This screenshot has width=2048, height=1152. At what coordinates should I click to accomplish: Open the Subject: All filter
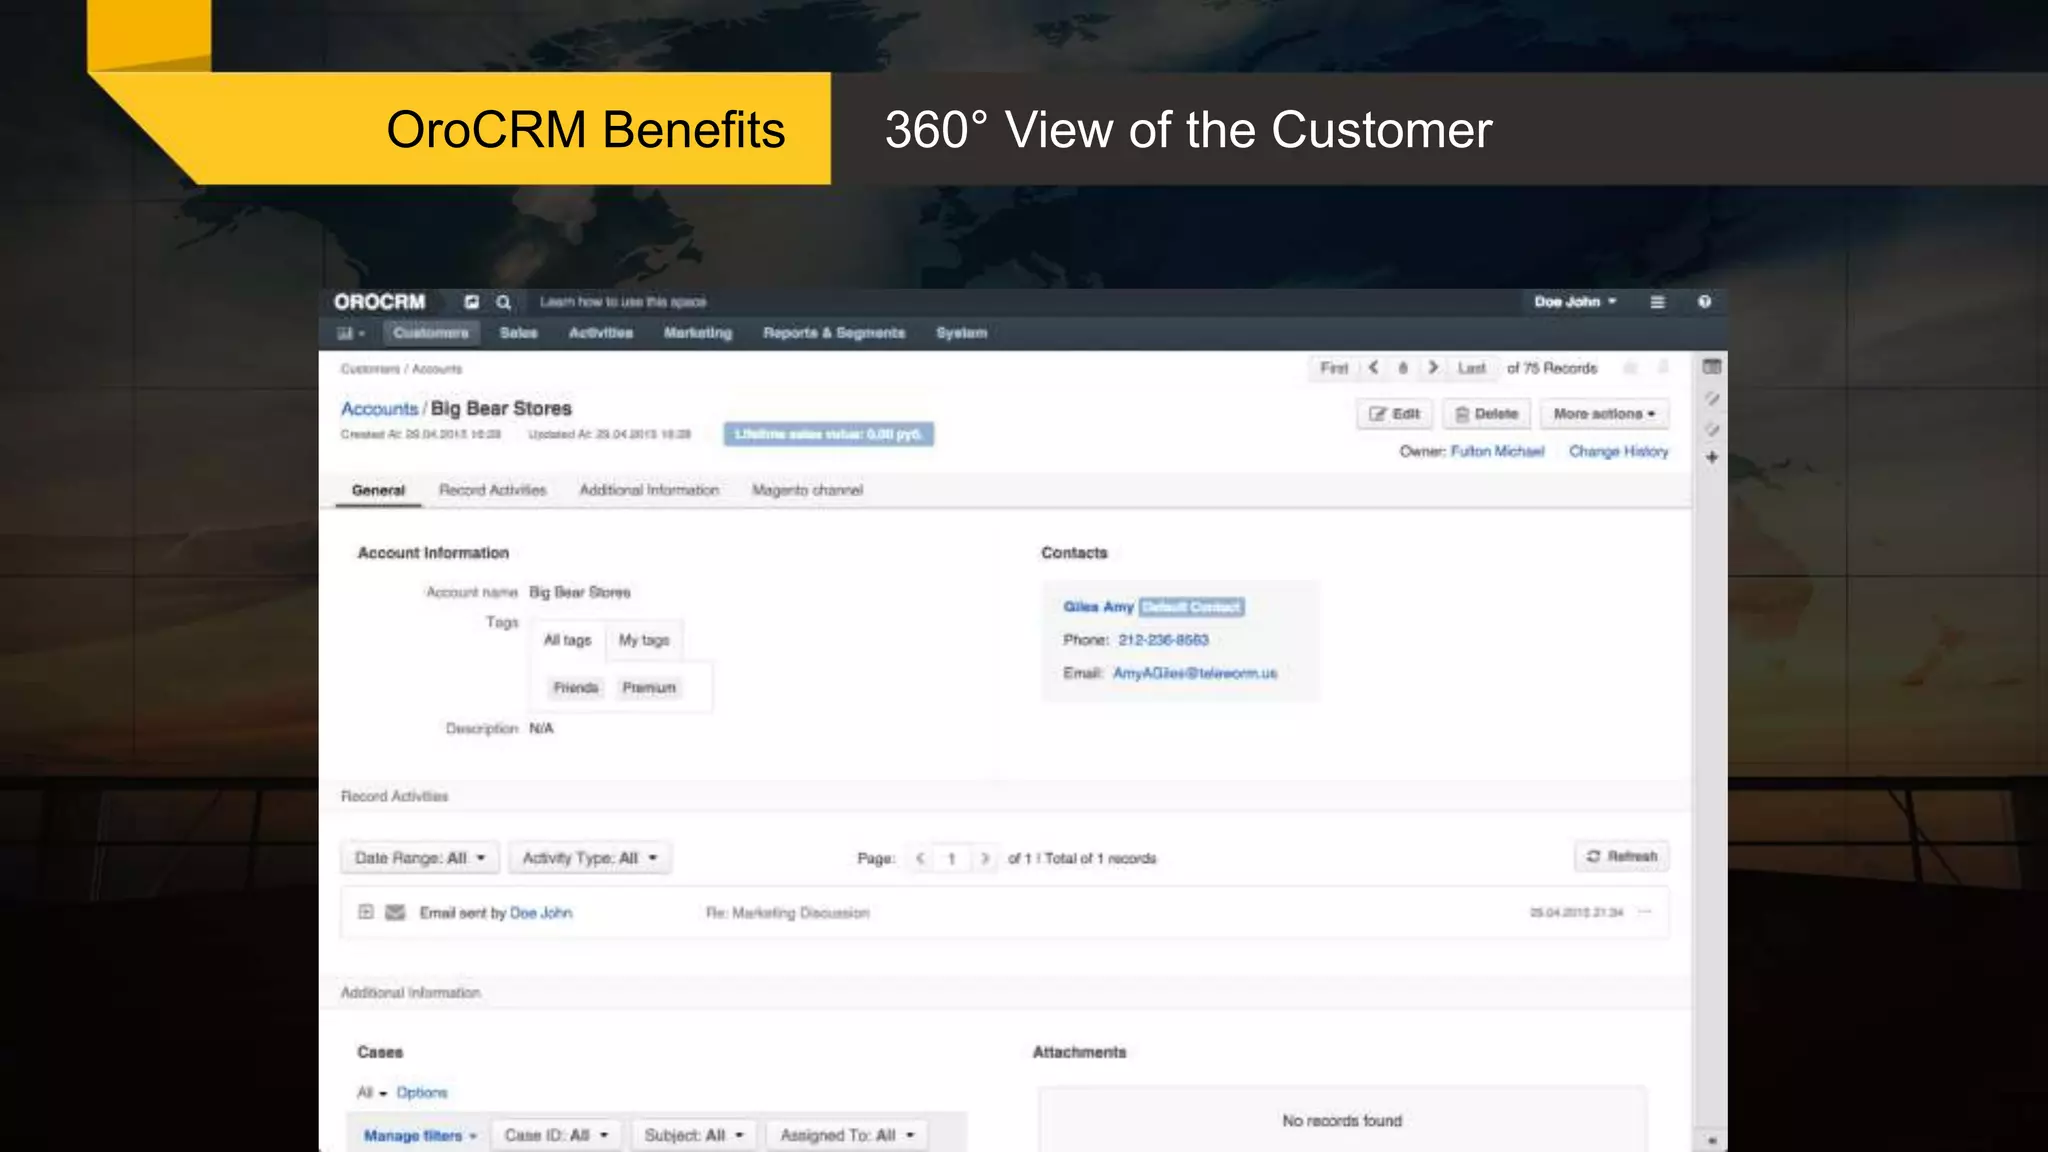[x=694, y=1136]
